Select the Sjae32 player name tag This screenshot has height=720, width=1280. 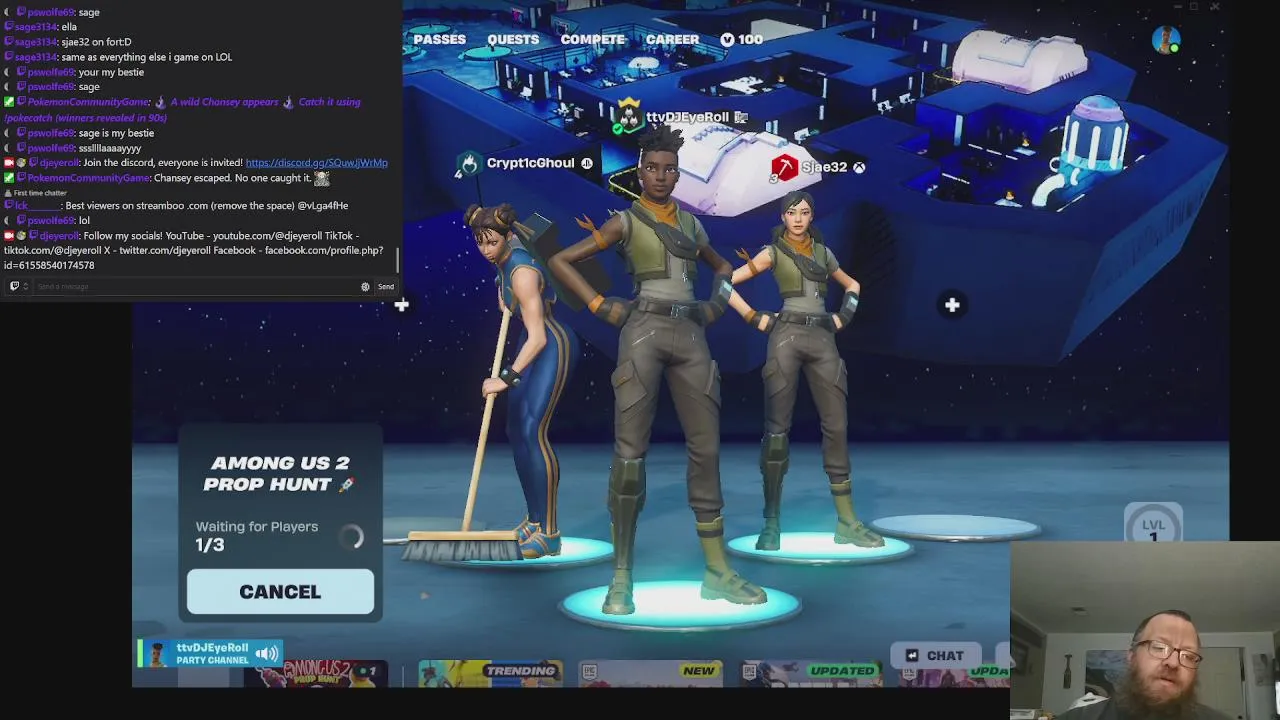[824, 167]
